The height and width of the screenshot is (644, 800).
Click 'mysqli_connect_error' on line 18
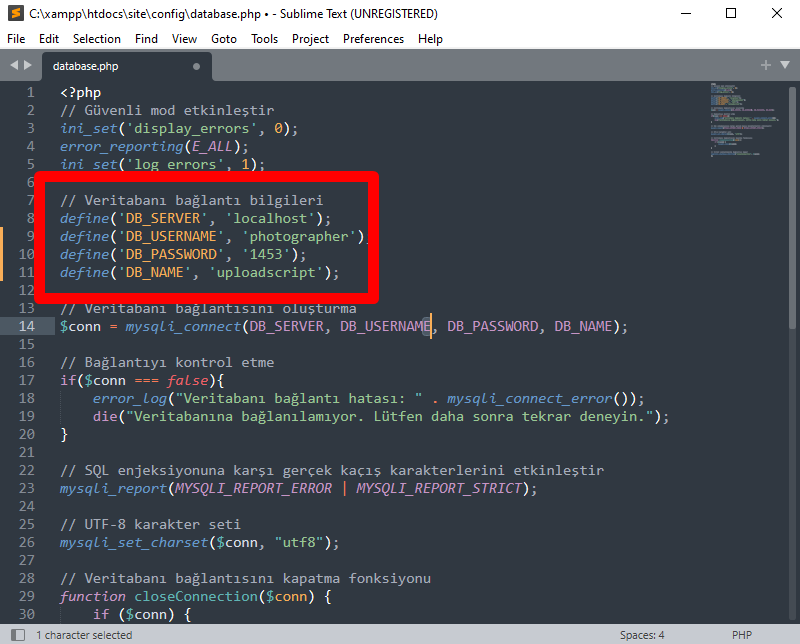click(529, 398)
